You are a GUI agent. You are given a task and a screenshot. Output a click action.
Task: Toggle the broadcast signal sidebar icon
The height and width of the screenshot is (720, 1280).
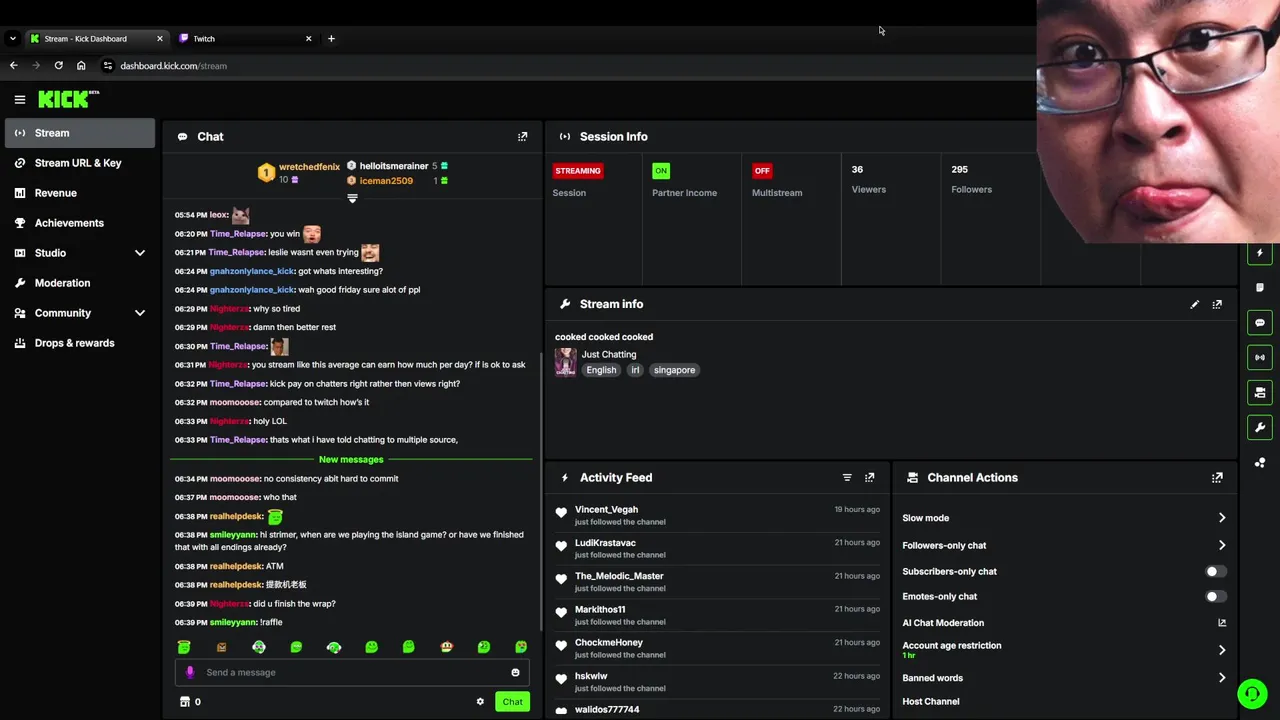1260,357
